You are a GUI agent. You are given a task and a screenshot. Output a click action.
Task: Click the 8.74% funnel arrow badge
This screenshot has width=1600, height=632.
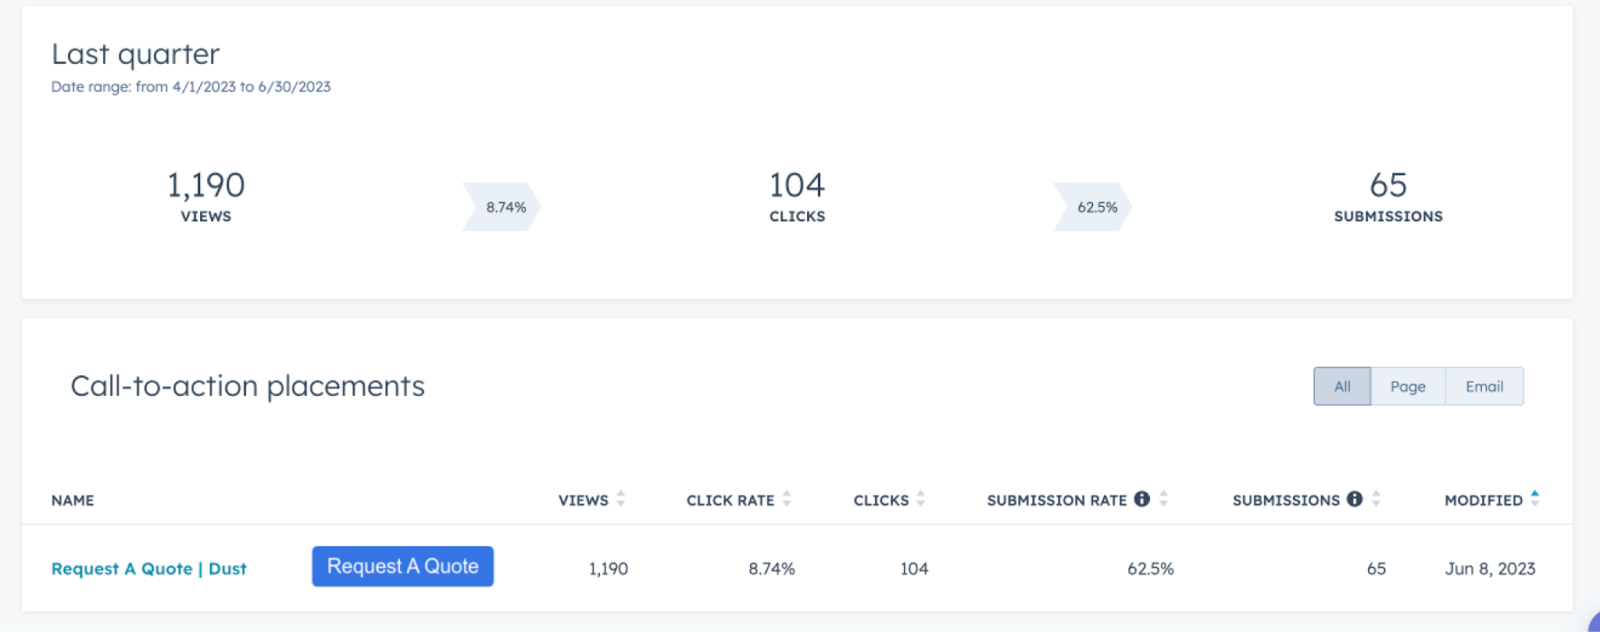tap(503, 207)
